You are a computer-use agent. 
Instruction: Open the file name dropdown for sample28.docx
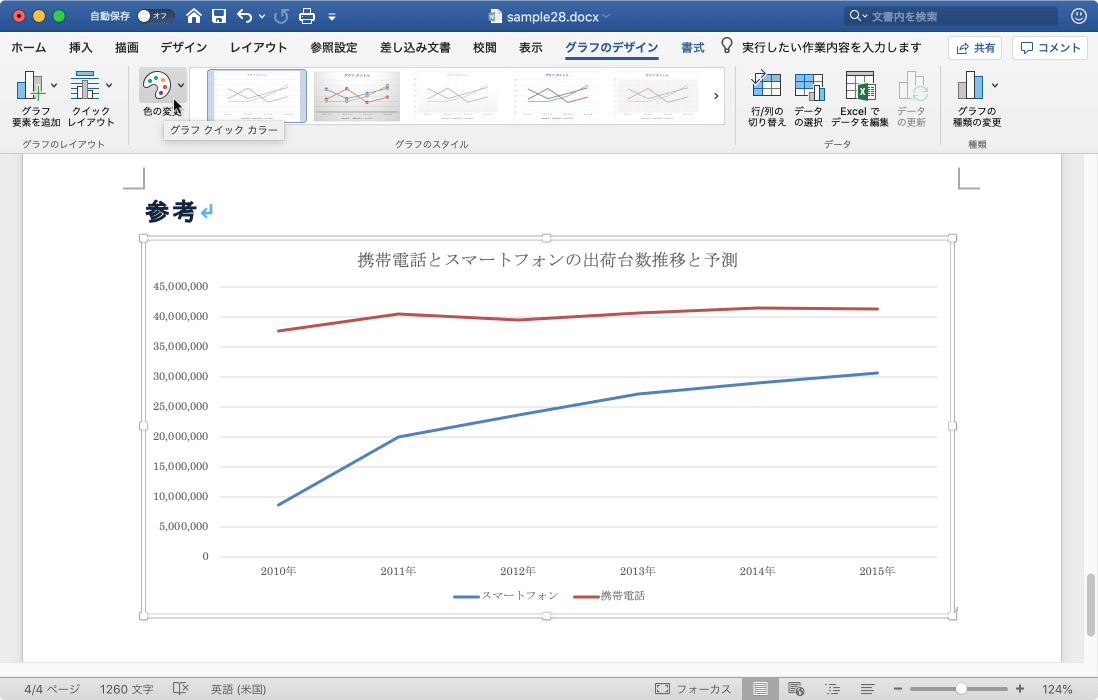click(x=606, y=16)
